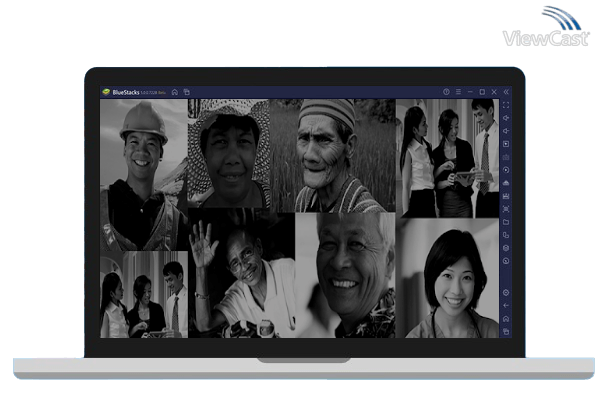602x414 pixels.
Task: Take a screenshot with the sidebar icon
Action: [x=506, y=209]
